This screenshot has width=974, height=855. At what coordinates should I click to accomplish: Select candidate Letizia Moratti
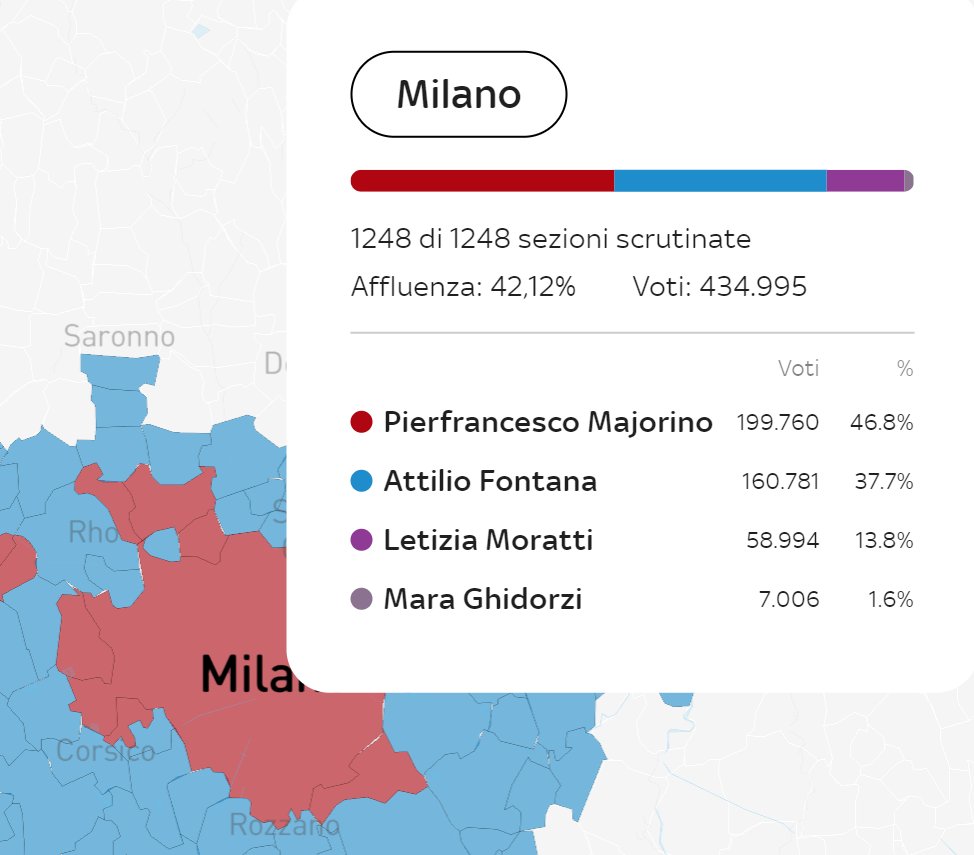click(488, 541)
